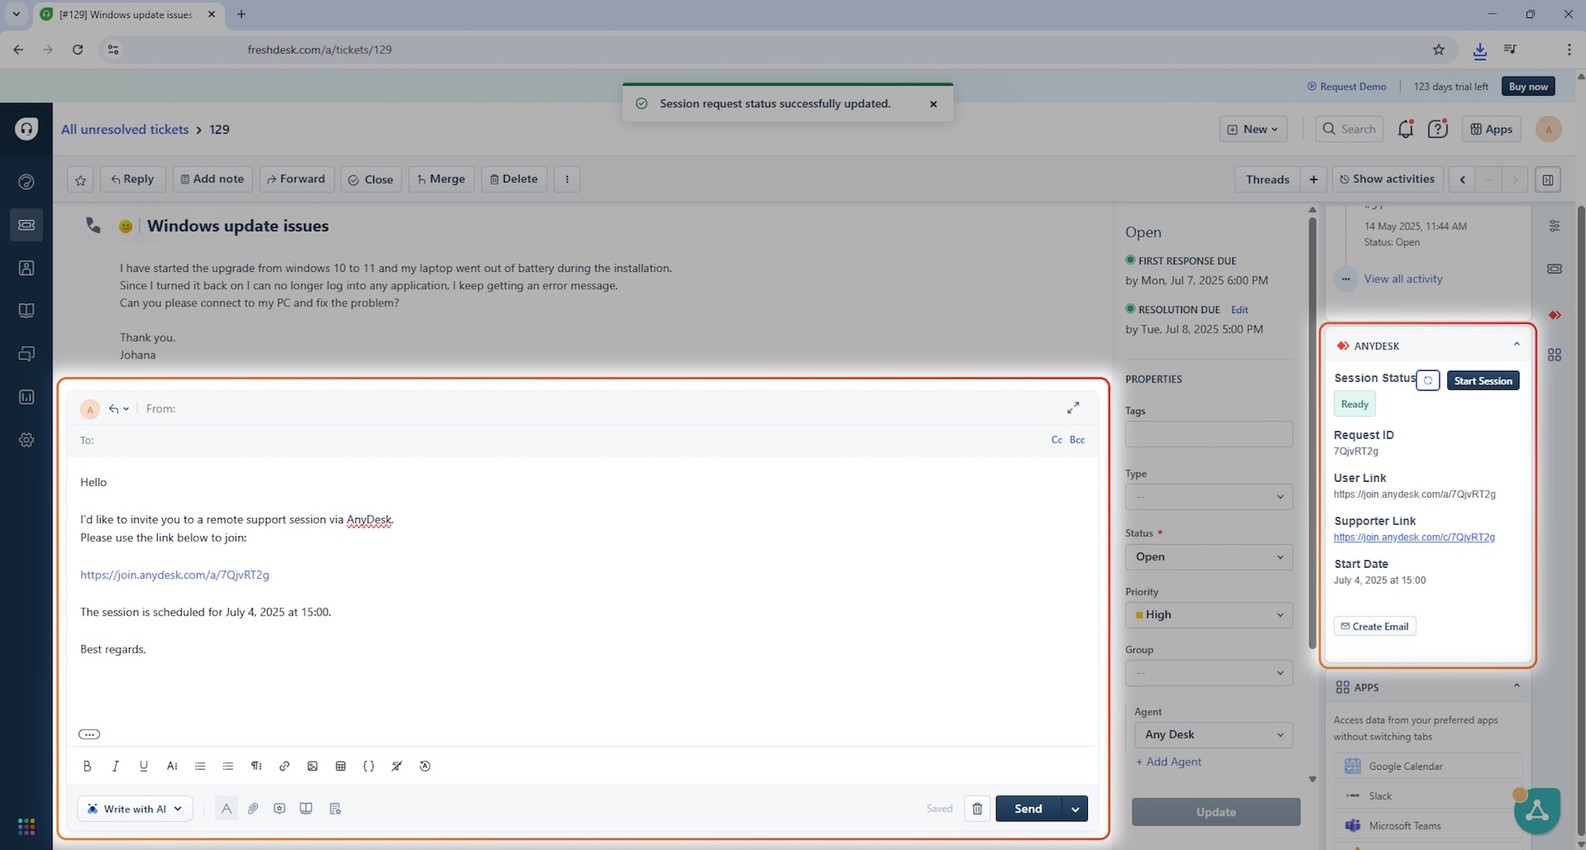Viewport: 1586px width, 850px height.
Task: Underline text in the reply editor
Action: click(143, 766)
